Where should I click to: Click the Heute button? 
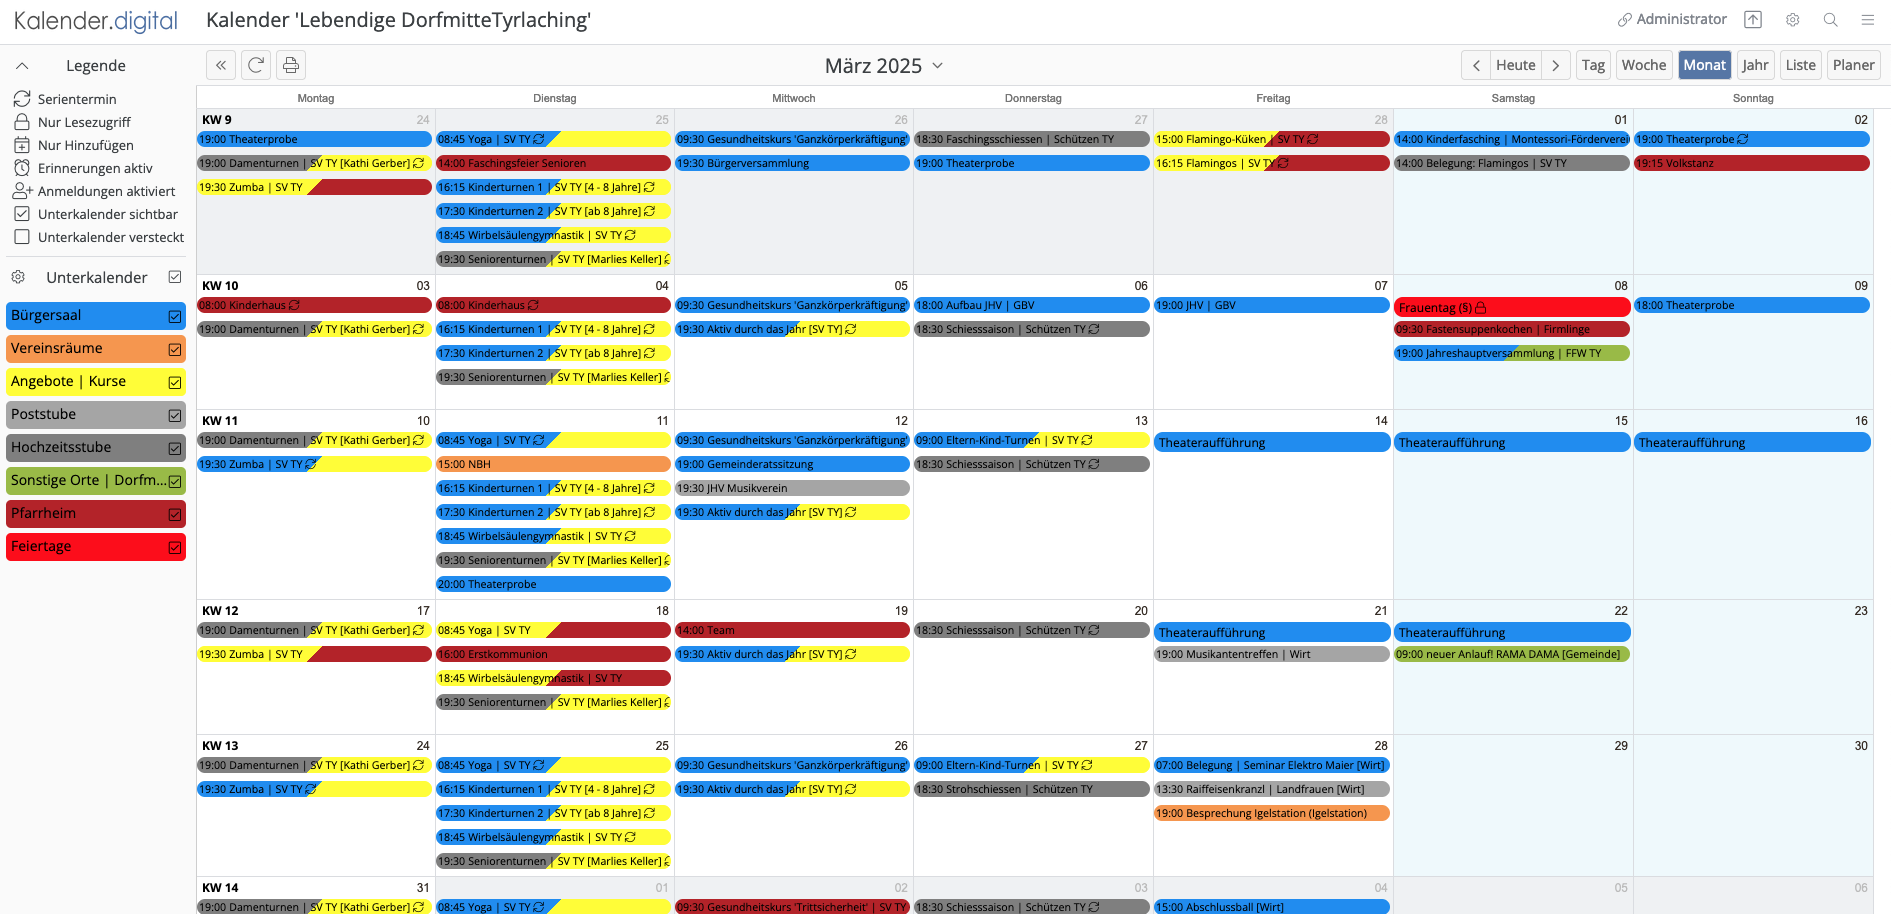pos(1515,65)
